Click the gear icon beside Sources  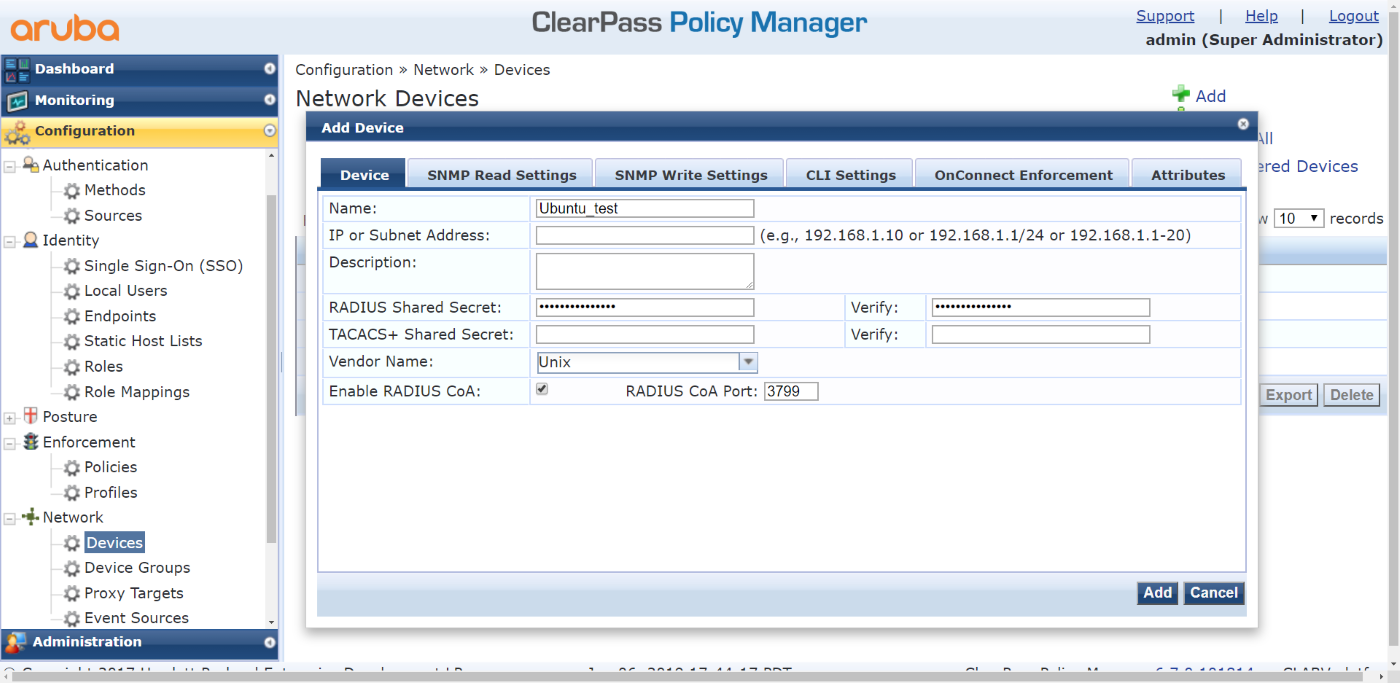pos(72,215)
